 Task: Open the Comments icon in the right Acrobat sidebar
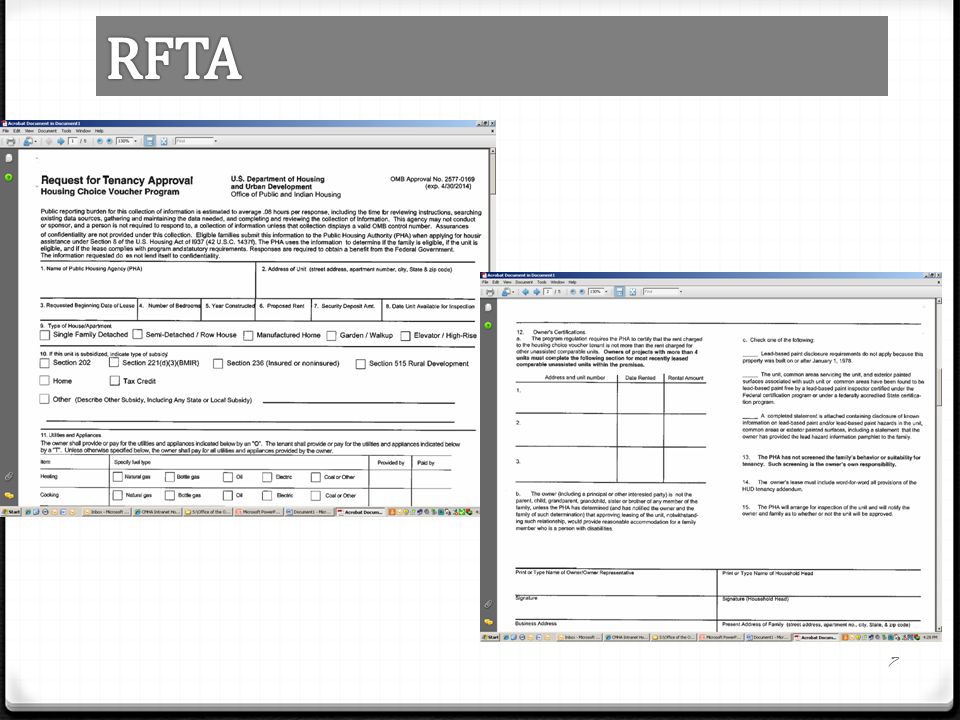click(488, 621)
